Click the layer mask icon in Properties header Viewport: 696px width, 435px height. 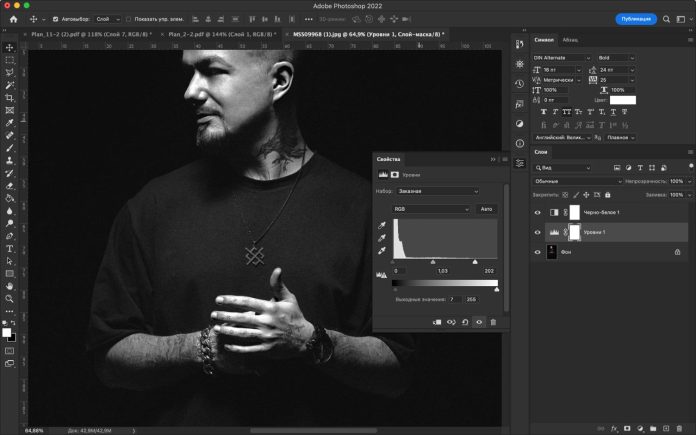(395, 175)
